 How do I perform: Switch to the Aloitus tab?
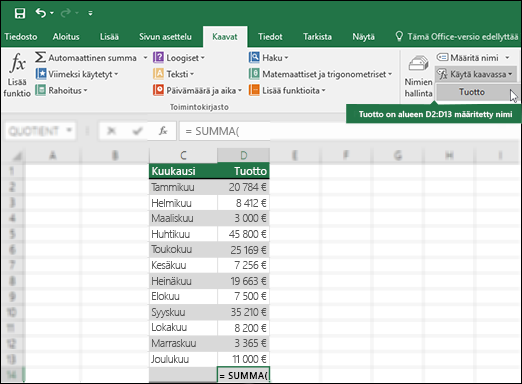(x=66, y=37)
